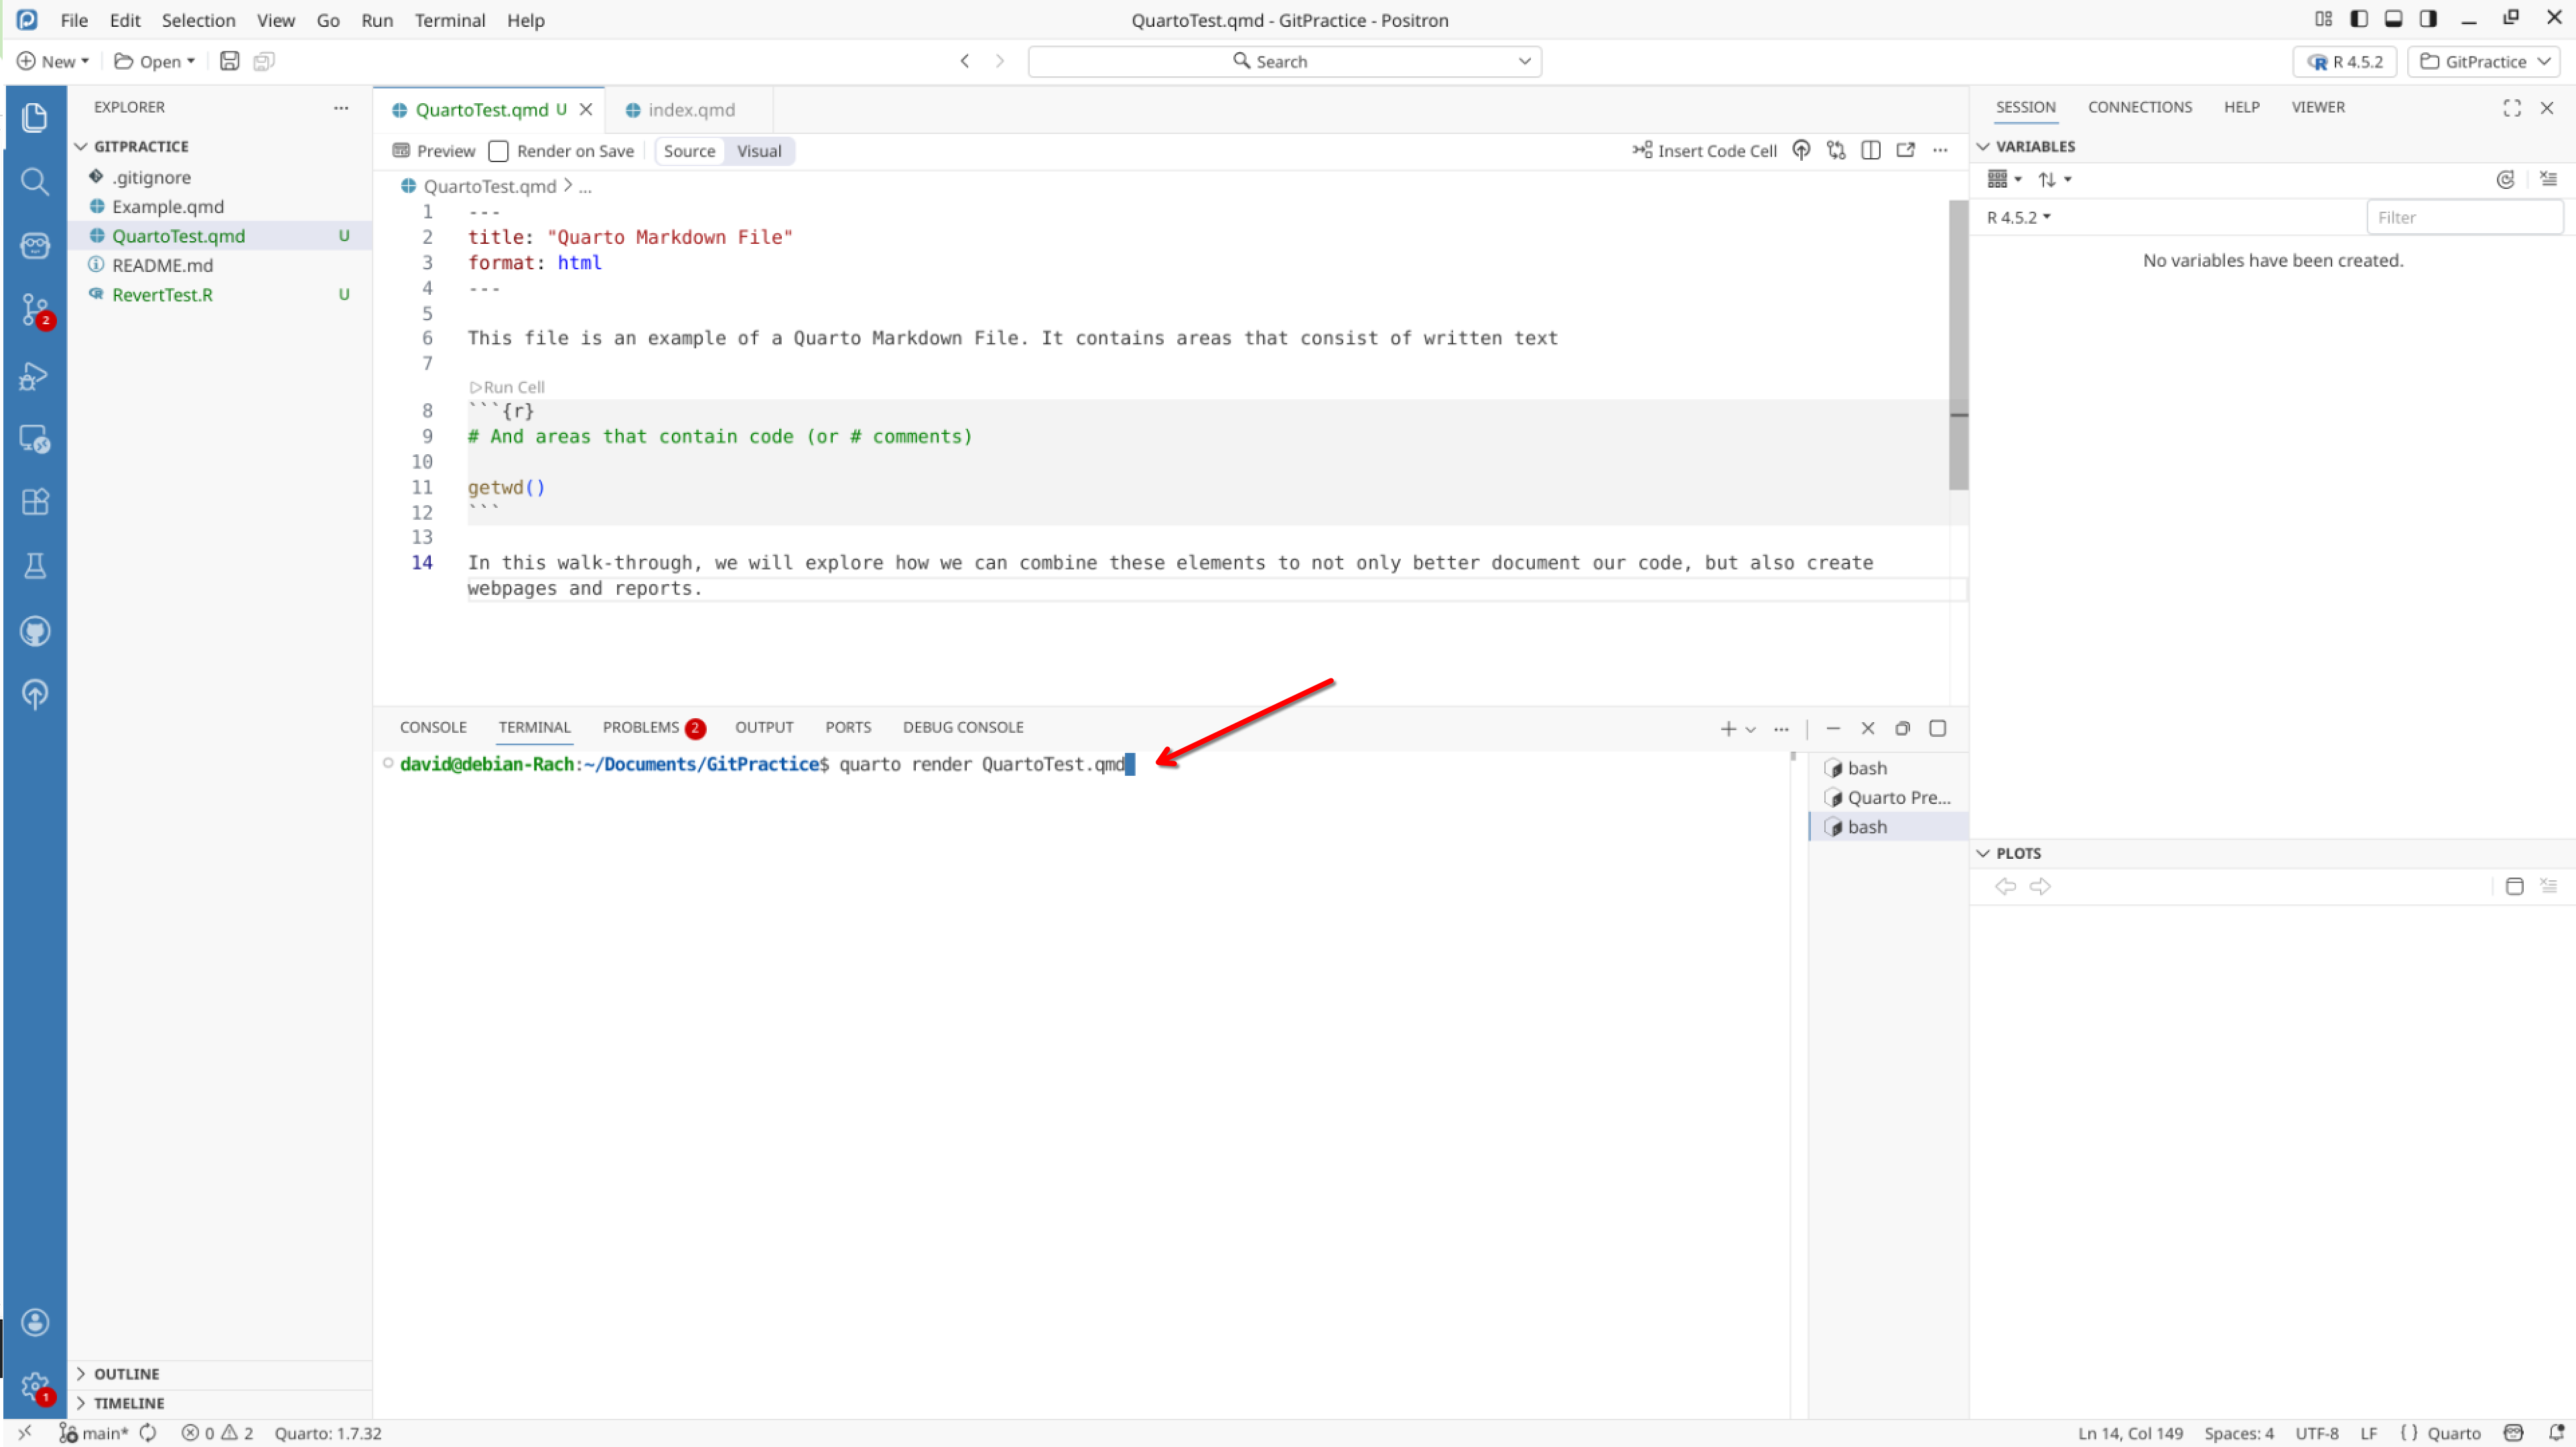This screenshot has height=1447, width=2576.
Task: Open the Source Control view icon
Action: coord(35,309)
